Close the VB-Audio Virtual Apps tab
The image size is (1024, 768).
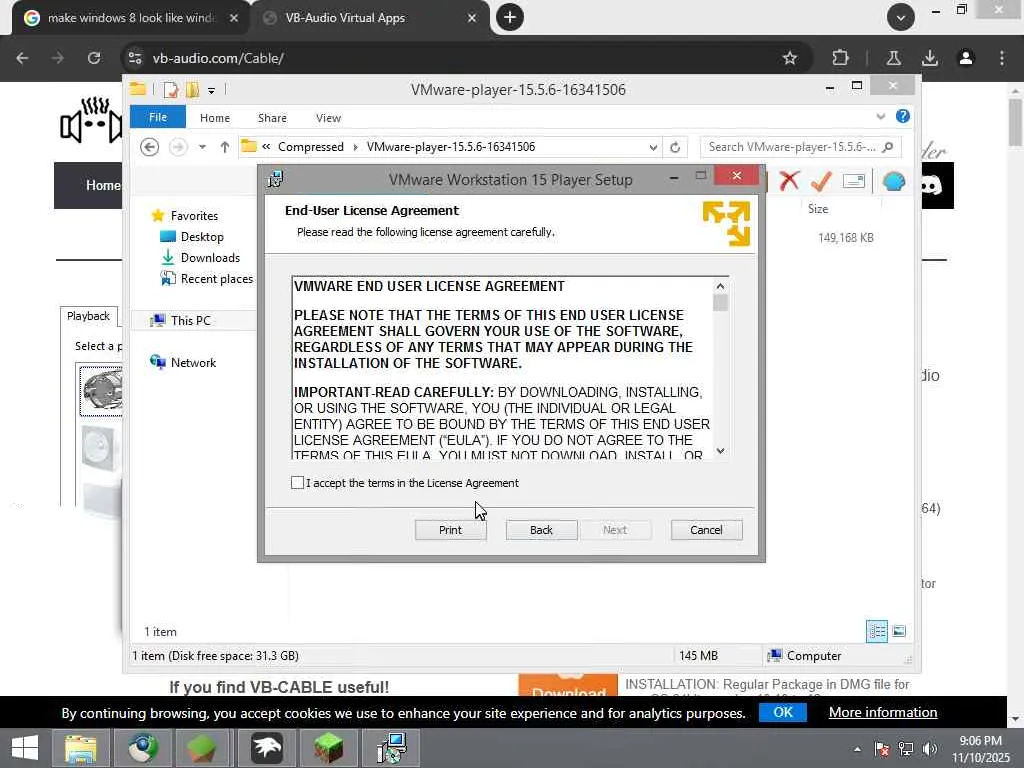472,18
